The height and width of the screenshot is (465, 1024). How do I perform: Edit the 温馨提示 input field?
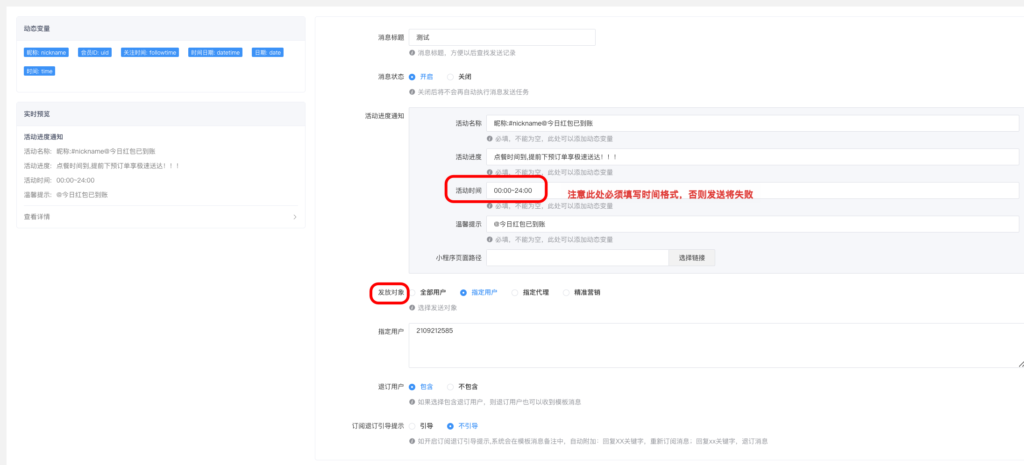point(752,224)
